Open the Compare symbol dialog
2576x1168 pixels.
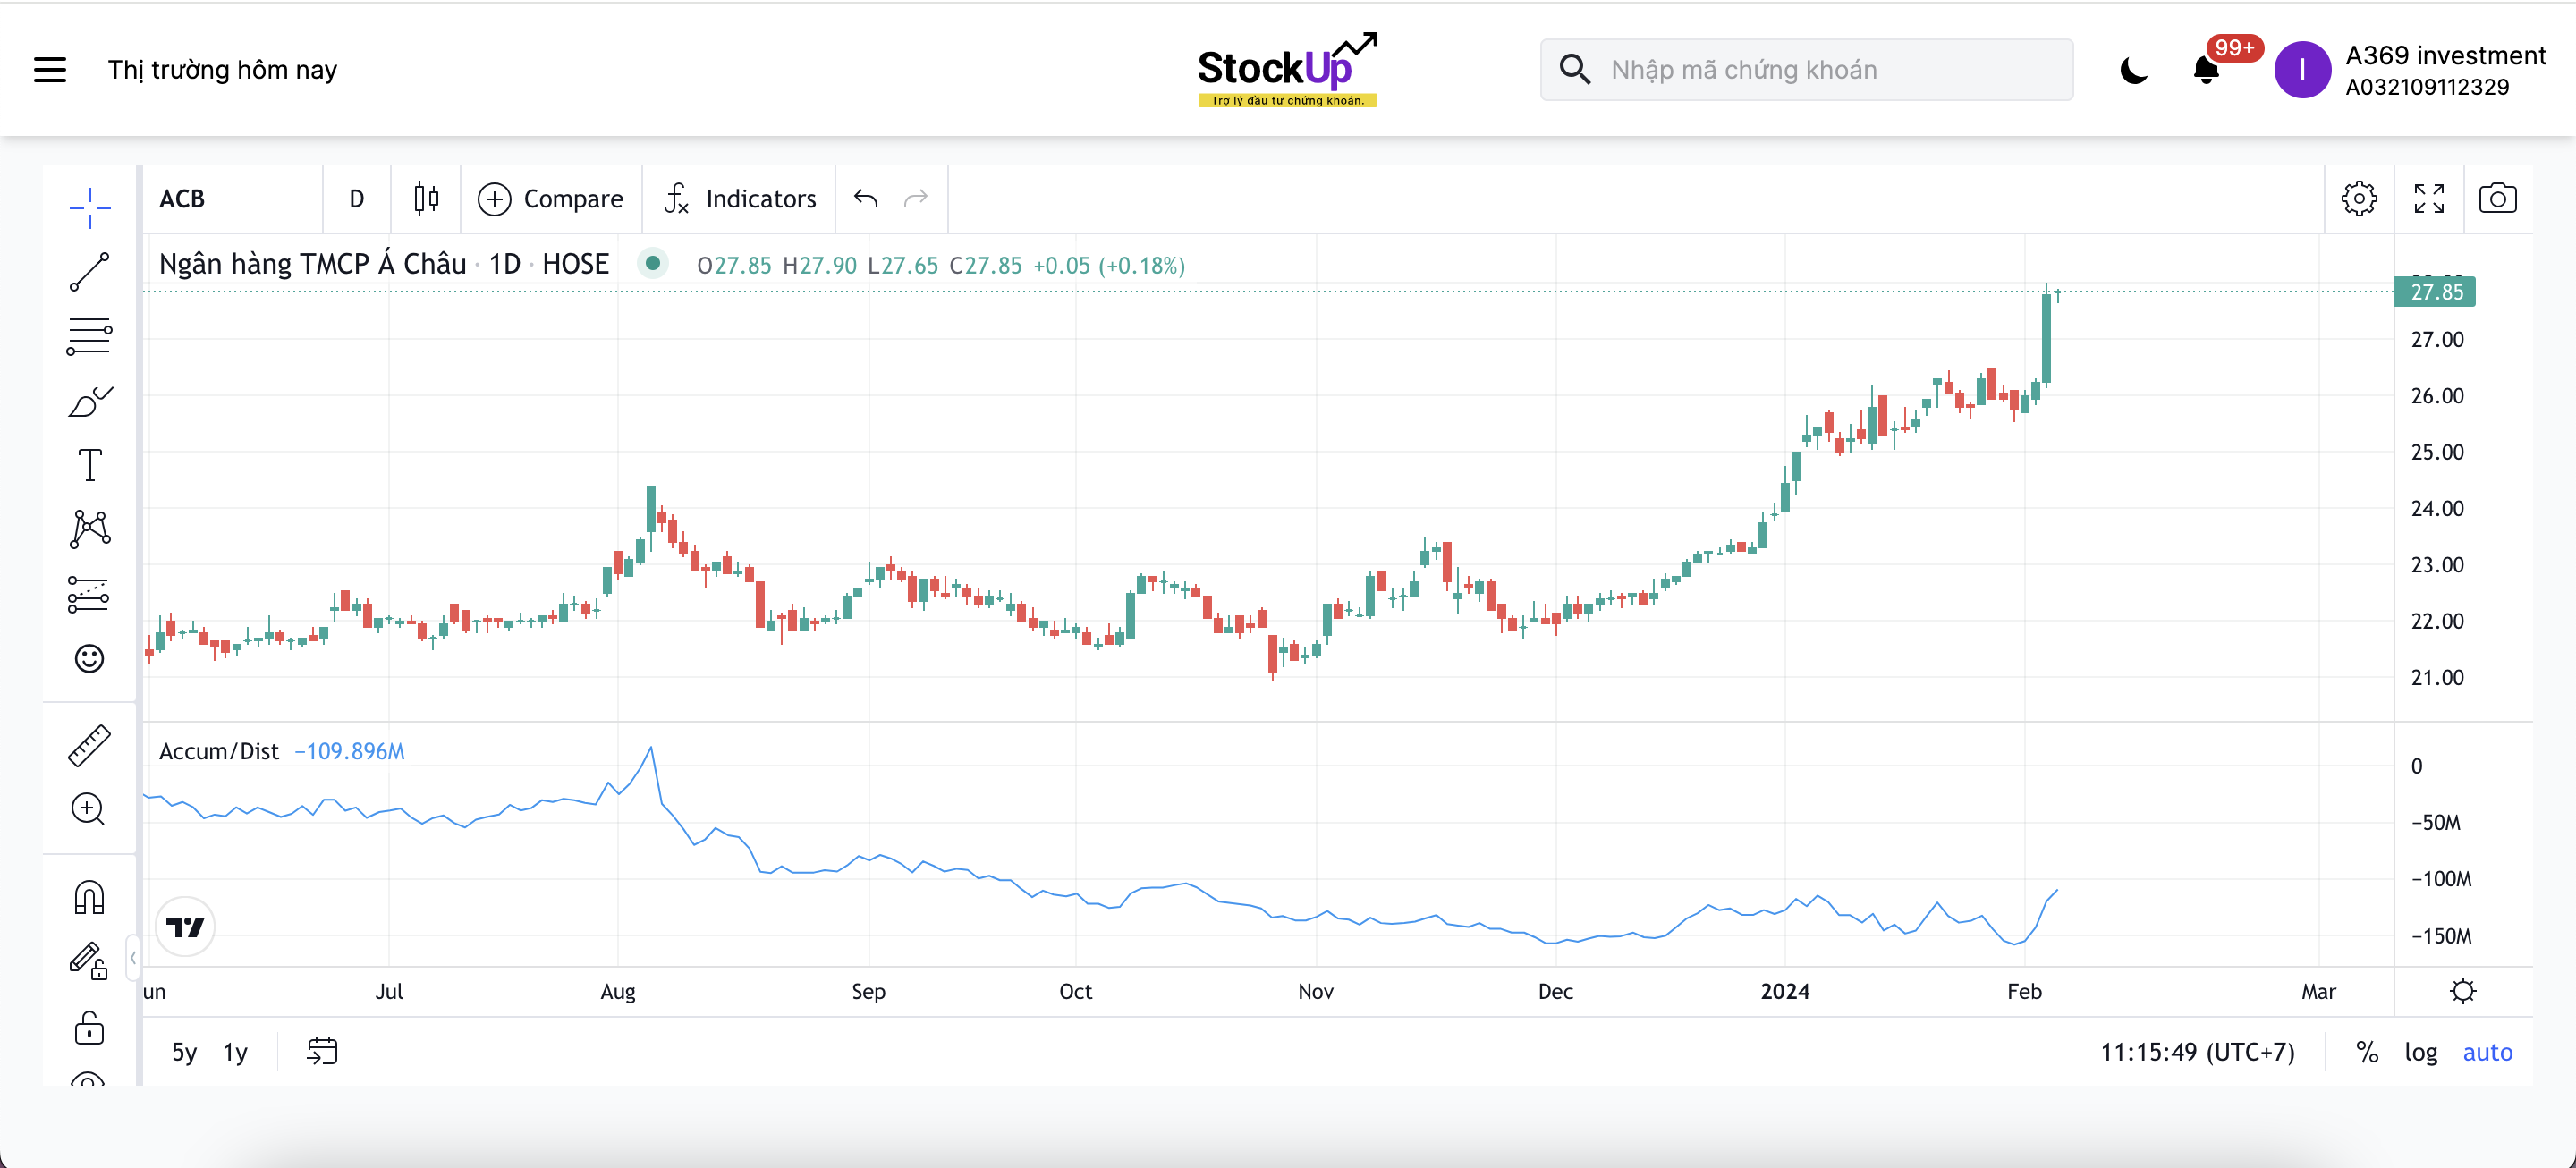pos(550,199)
